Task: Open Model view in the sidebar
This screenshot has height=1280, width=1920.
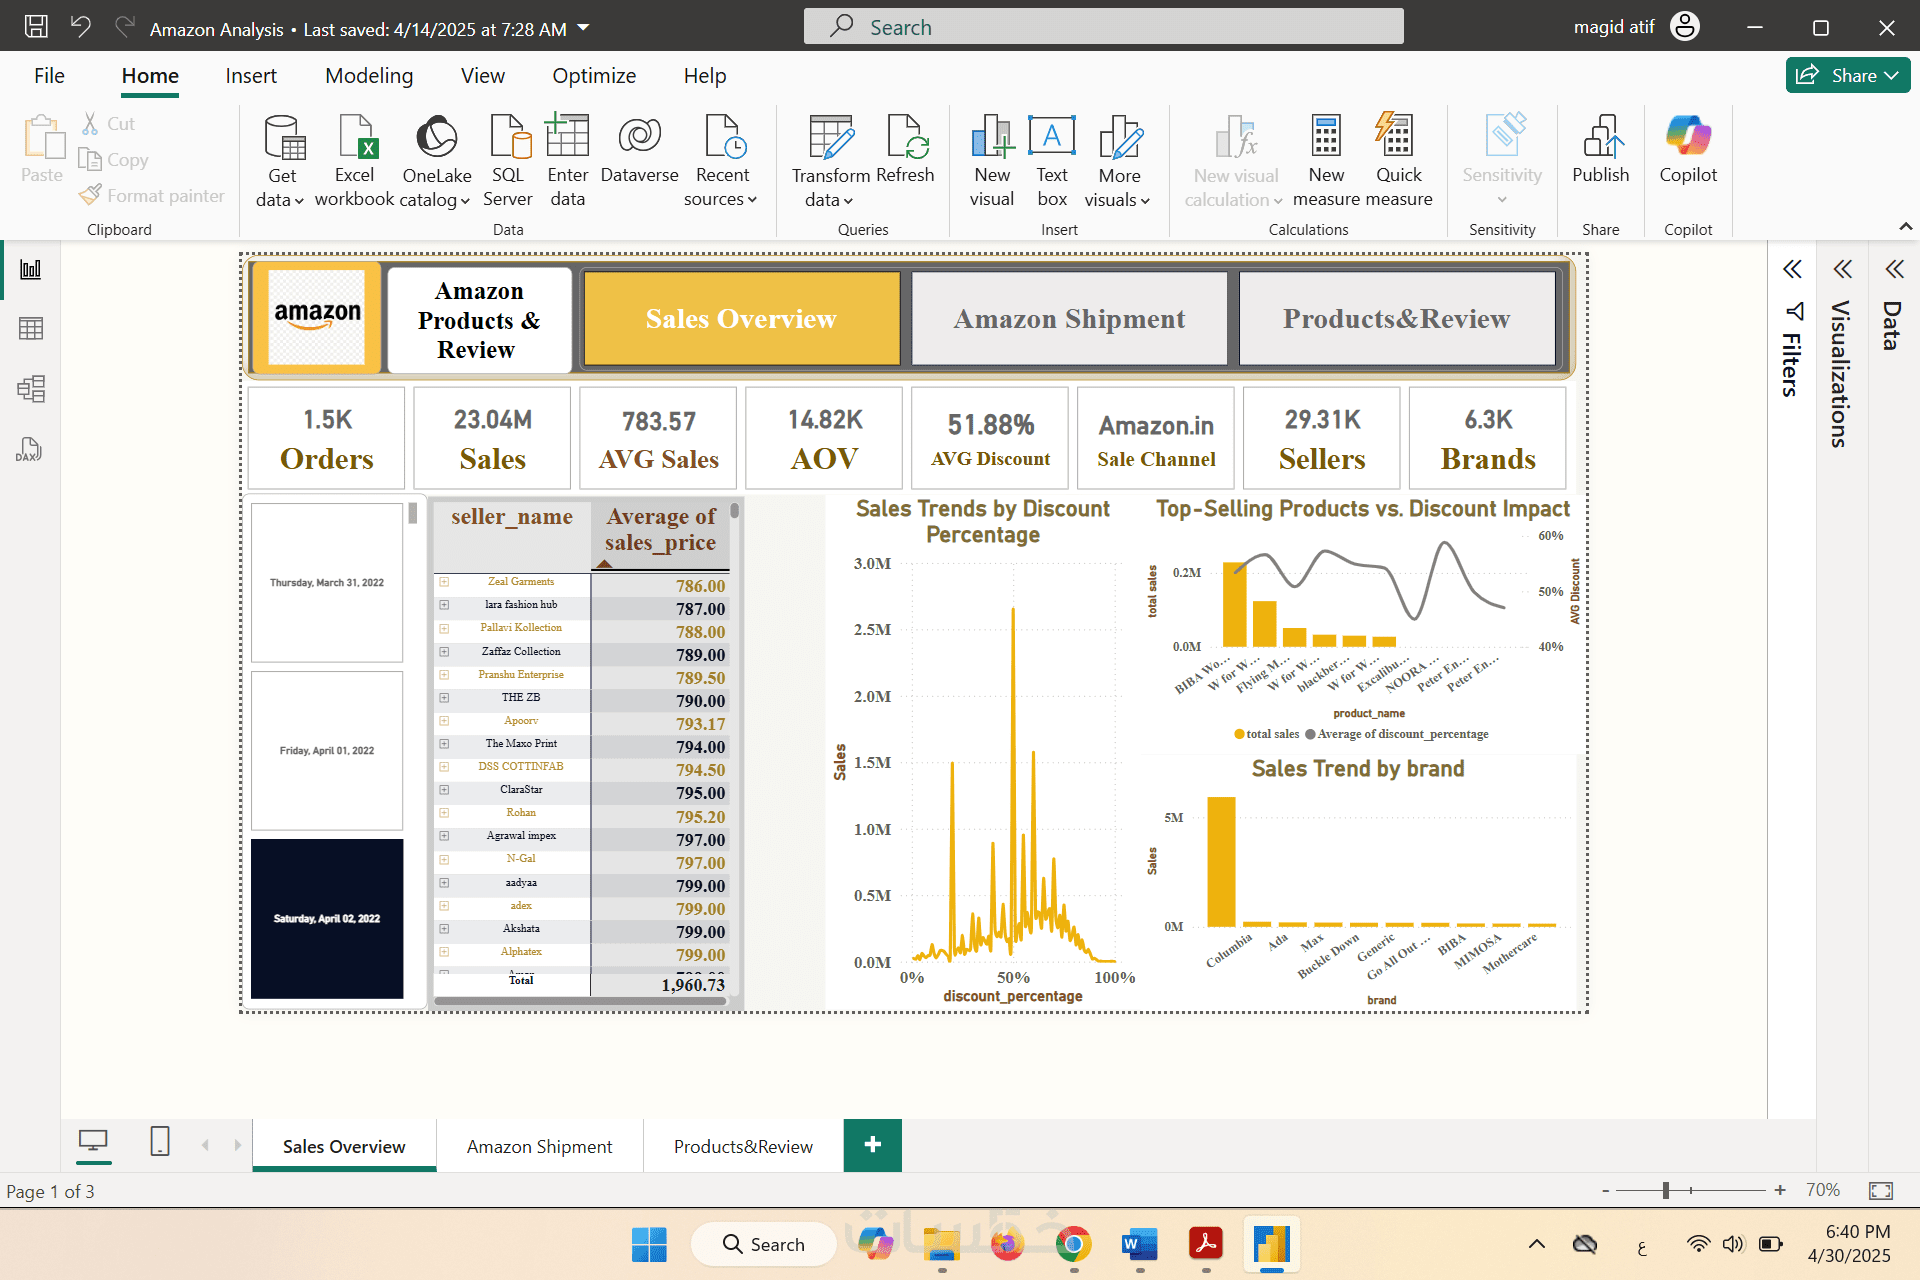Action: (31, 389)
